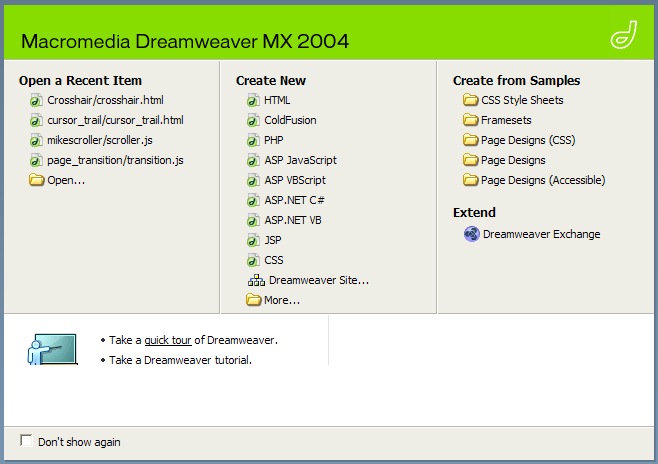Viewport: 658px width, 464px height.
Task: Click the Framesets folder icon
Action: tap(470, 120)
